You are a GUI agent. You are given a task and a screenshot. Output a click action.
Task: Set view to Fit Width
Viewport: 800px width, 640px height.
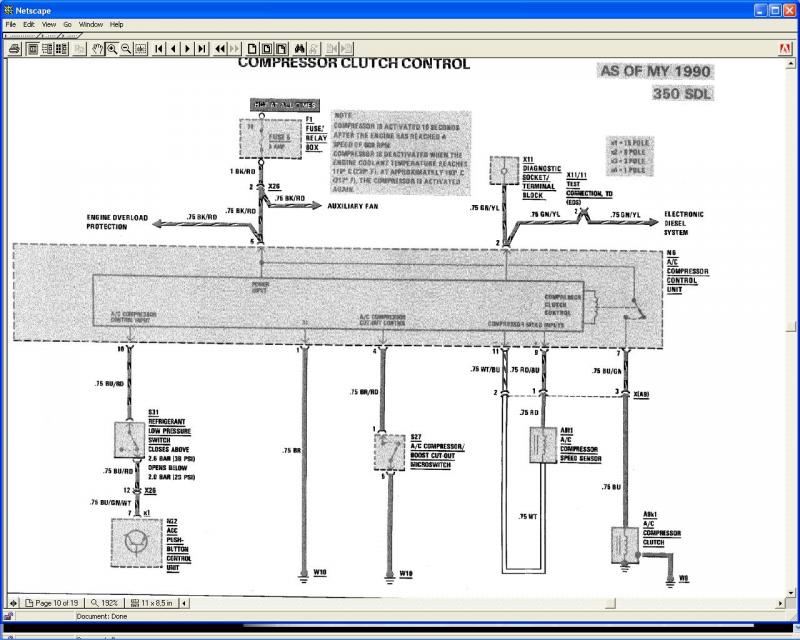(x=282, y=49)
